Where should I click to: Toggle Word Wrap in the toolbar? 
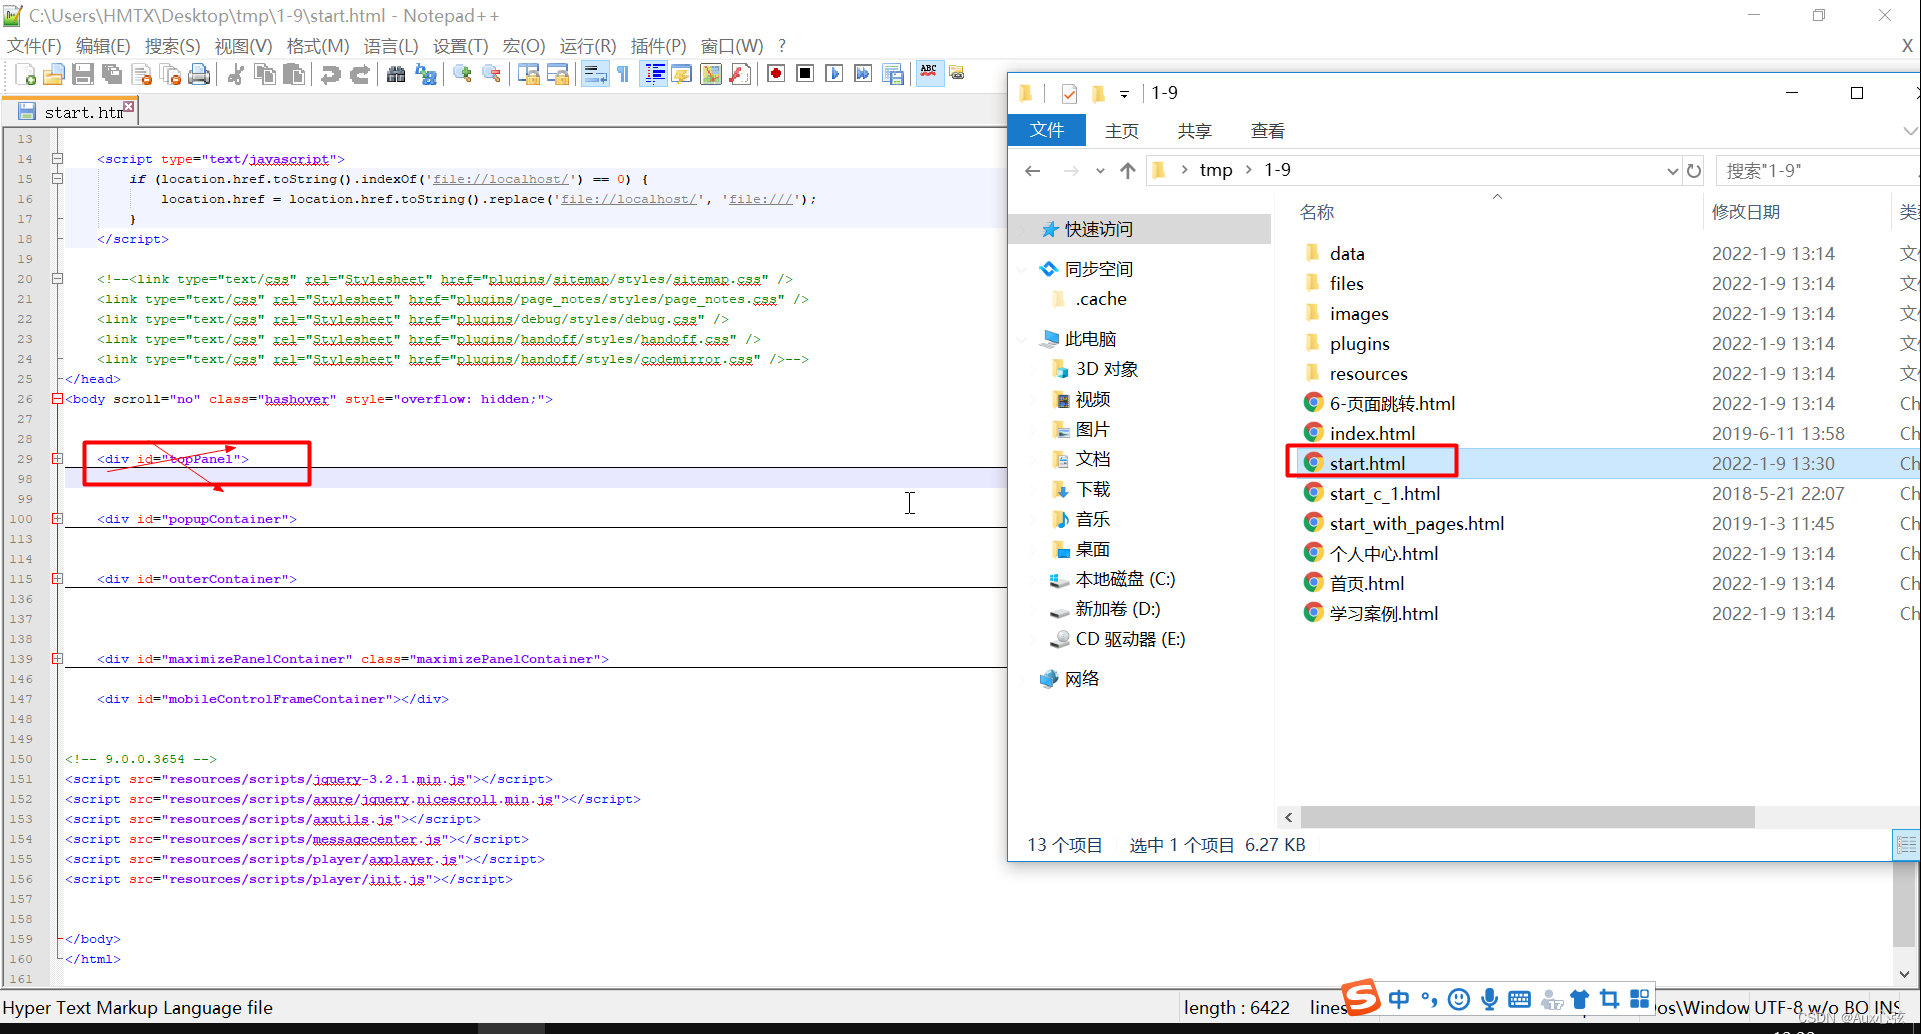point(595,74)
